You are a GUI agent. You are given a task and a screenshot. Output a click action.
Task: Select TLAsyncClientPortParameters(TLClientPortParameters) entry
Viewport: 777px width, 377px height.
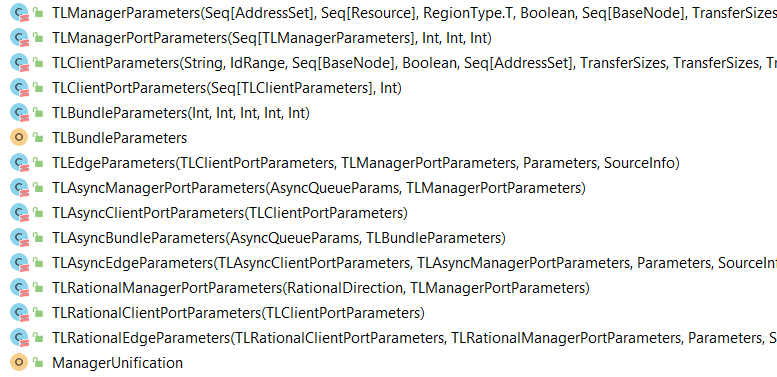click(229, 213)
